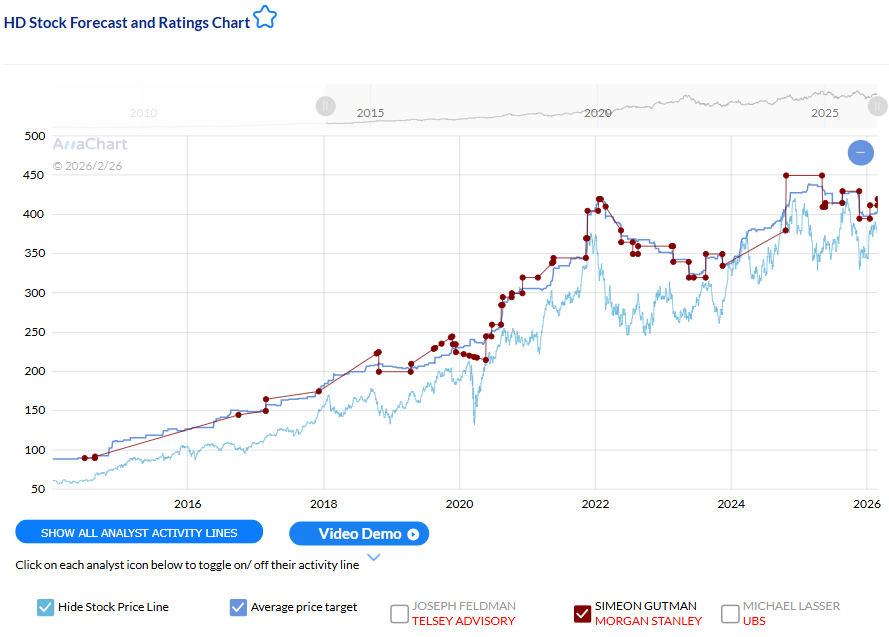Expand the chevron below Video Demo
The width and height of the screenshot is (889, 637).
click(x=374, y=558)
